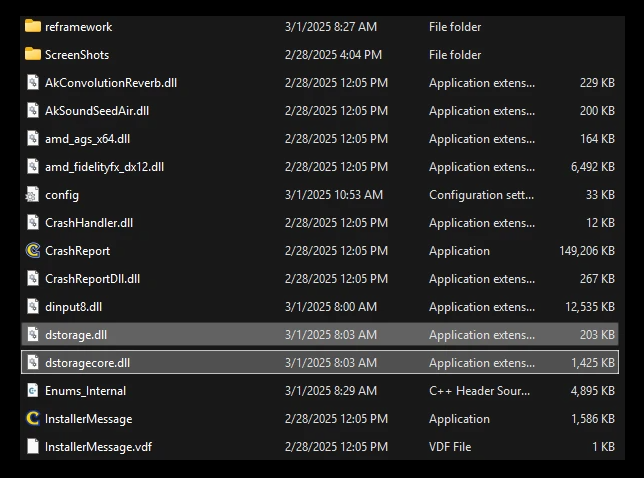This screenshot has width=644, height=478.
Task: Select the InstallerMessage application icon
Action: click(32, 419)
